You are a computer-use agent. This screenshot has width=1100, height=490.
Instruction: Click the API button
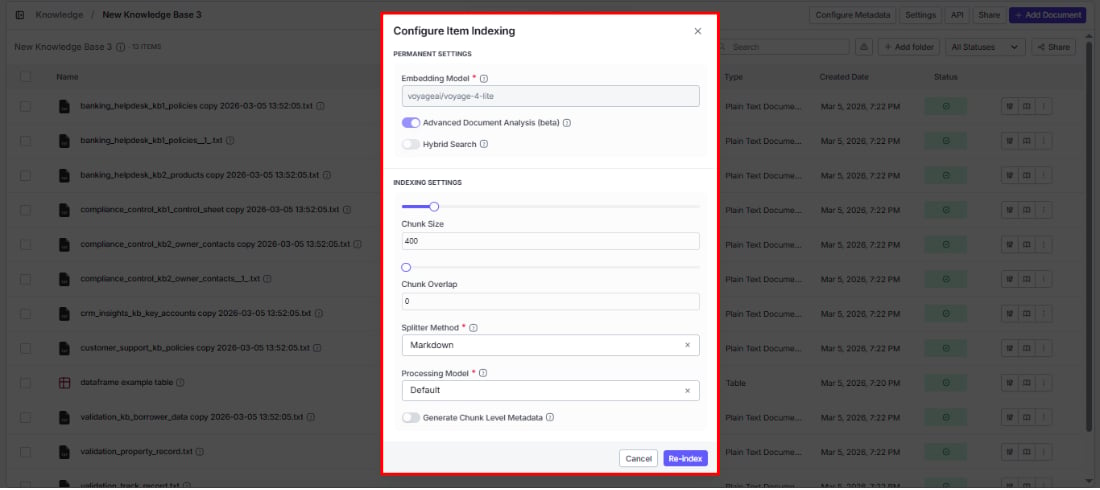point(956,15)
